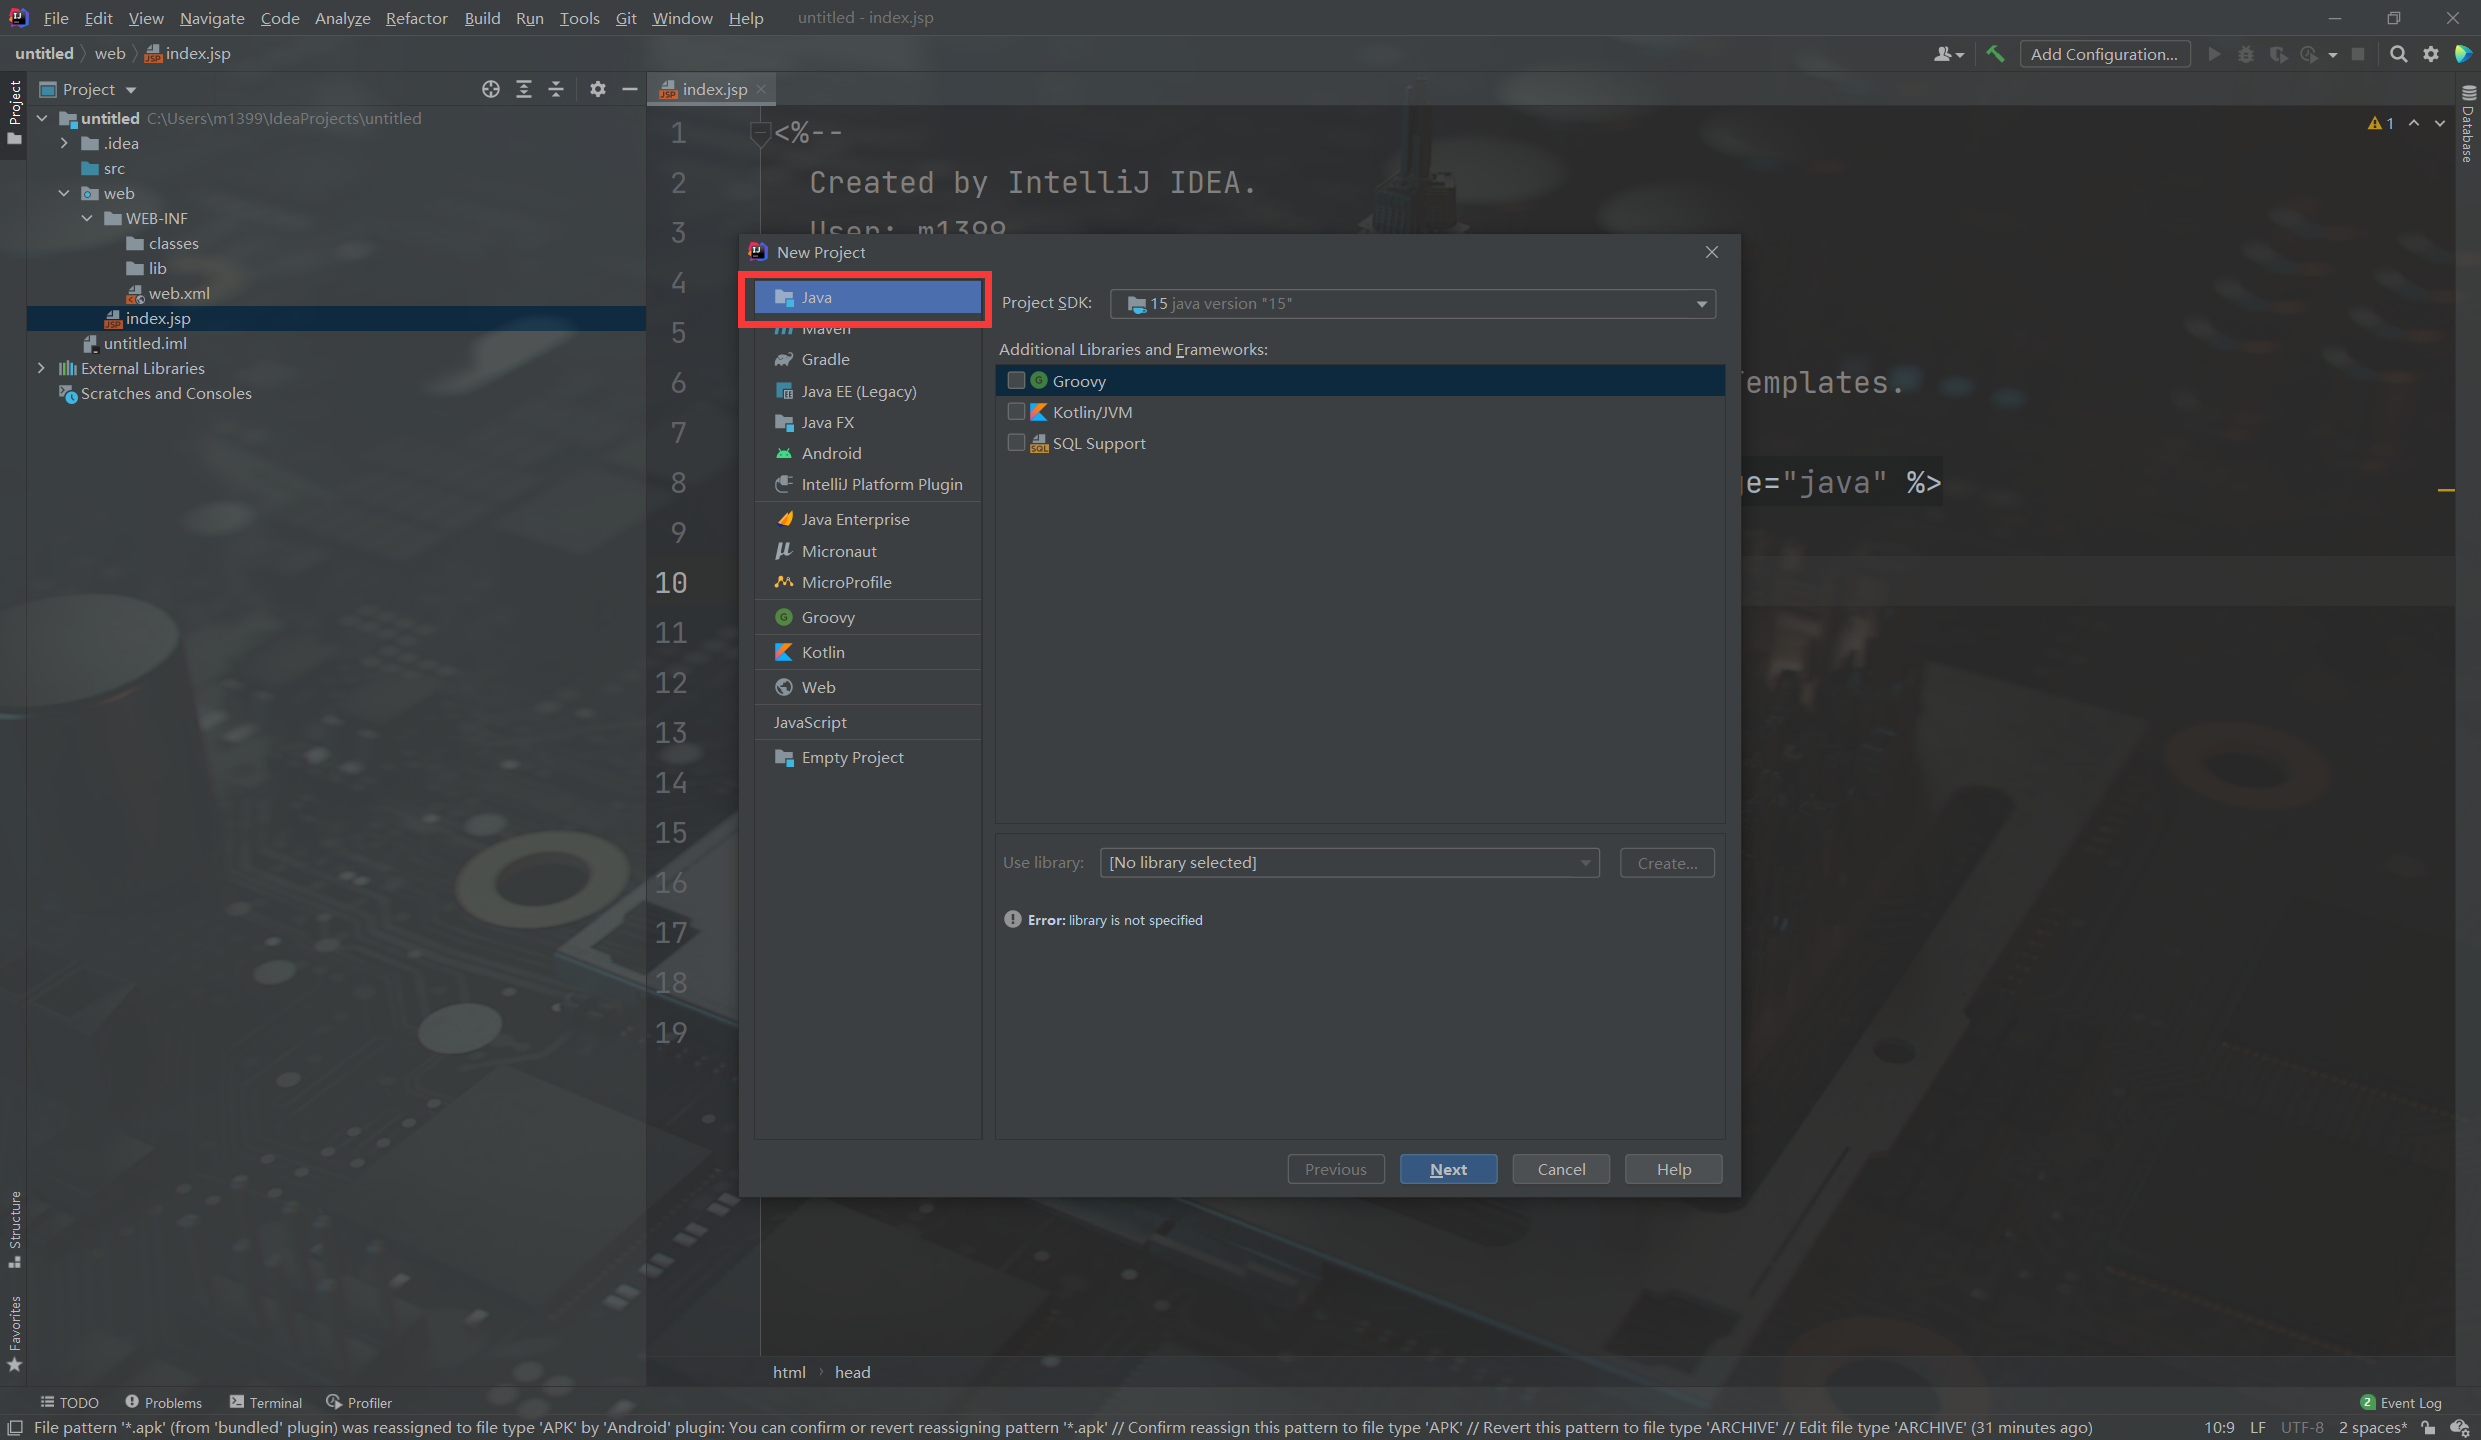Enable the Groovy framework checkbox

tap(1016, 380)
